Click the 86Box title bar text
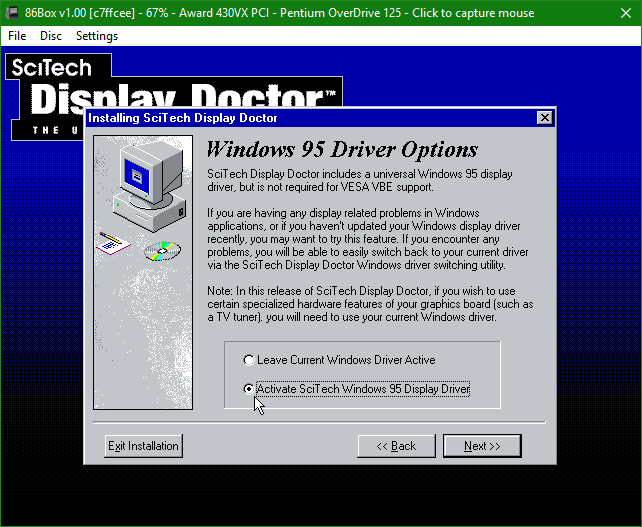Image resolution: width=642 pixels, height=527 pixels. [x=279, y=13]
